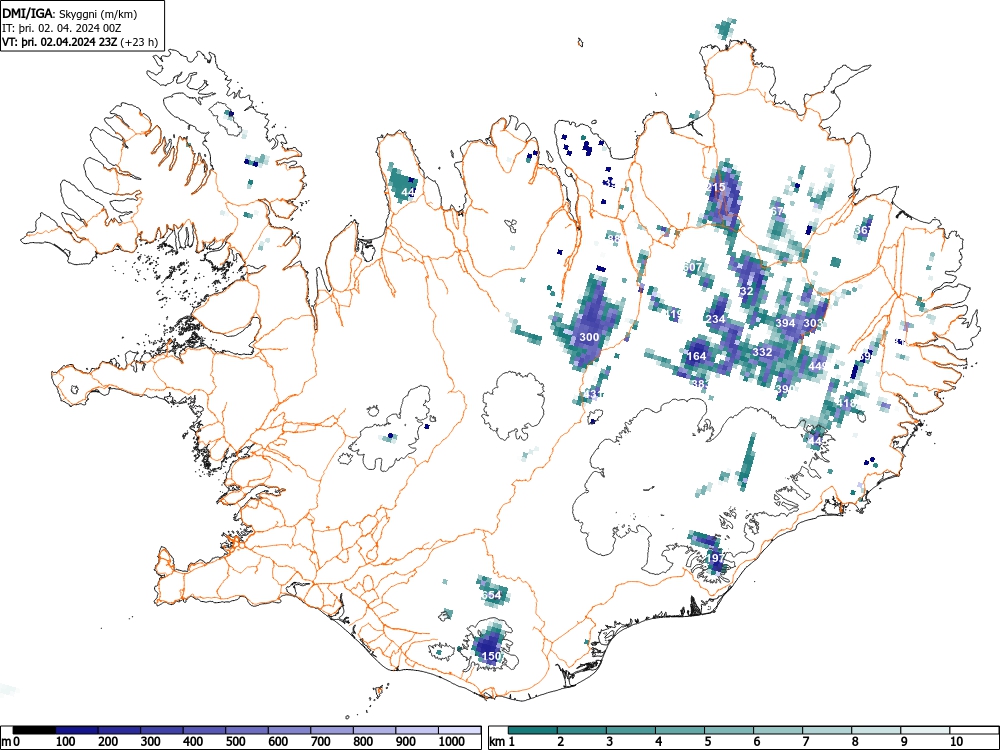
Task: Click the '300' visibility value on the map
Action: (589, 337)
